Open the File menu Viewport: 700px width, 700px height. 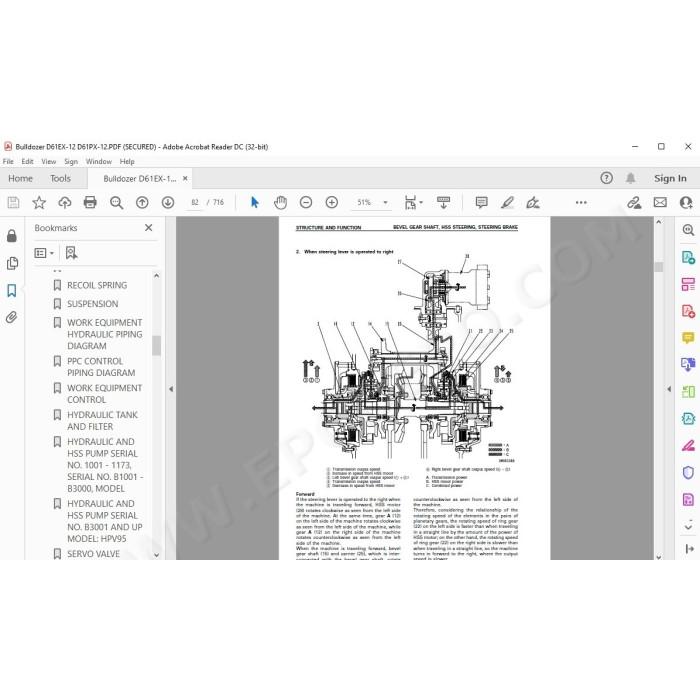click(8, 162)
